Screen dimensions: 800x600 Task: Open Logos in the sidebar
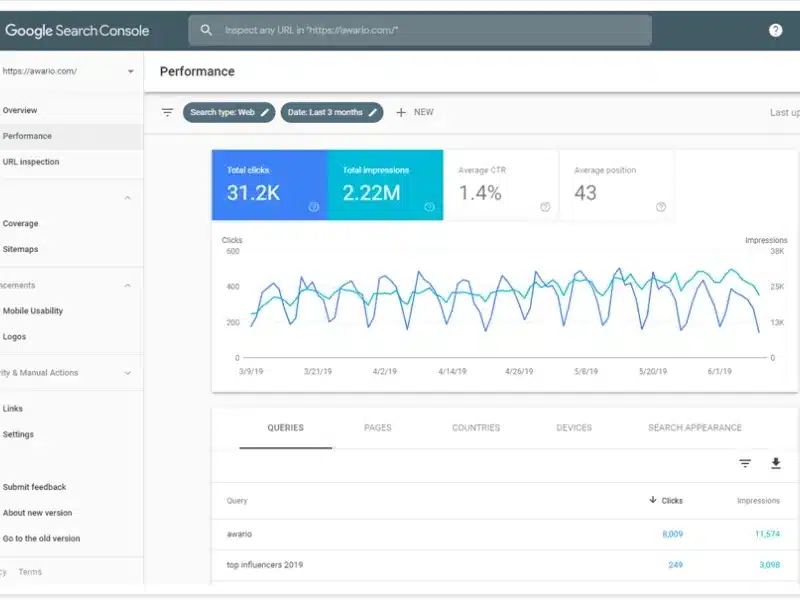tap(14, 337)
